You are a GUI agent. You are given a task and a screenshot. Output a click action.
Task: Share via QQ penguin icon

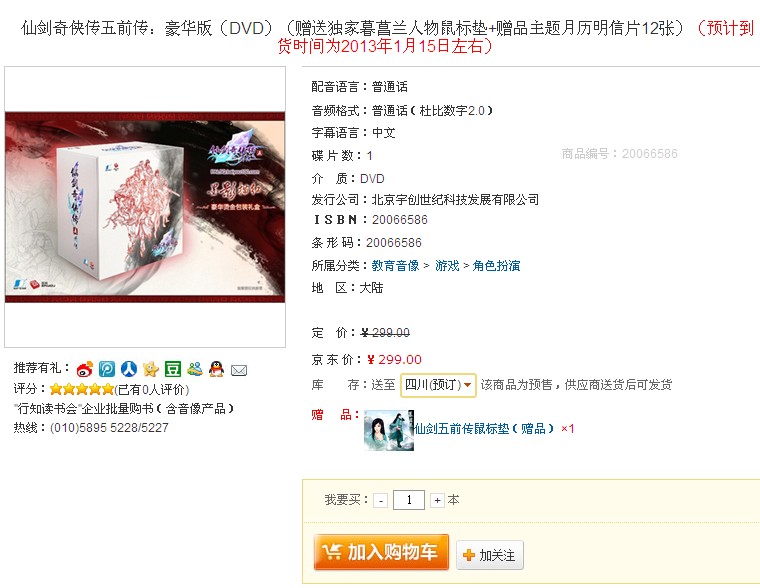[217, 369]
